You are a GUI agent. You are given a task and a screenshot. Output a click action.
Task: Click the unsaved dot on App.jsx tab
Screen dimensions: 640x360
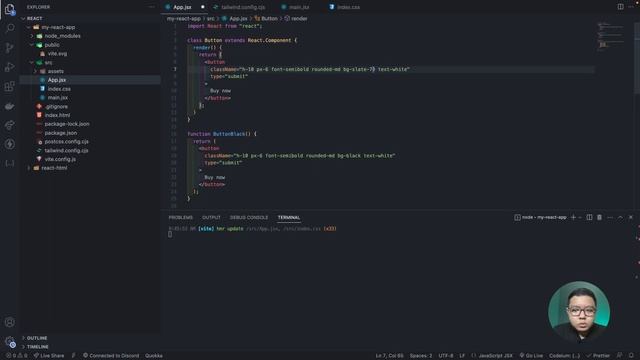click(x=202, y=7)
